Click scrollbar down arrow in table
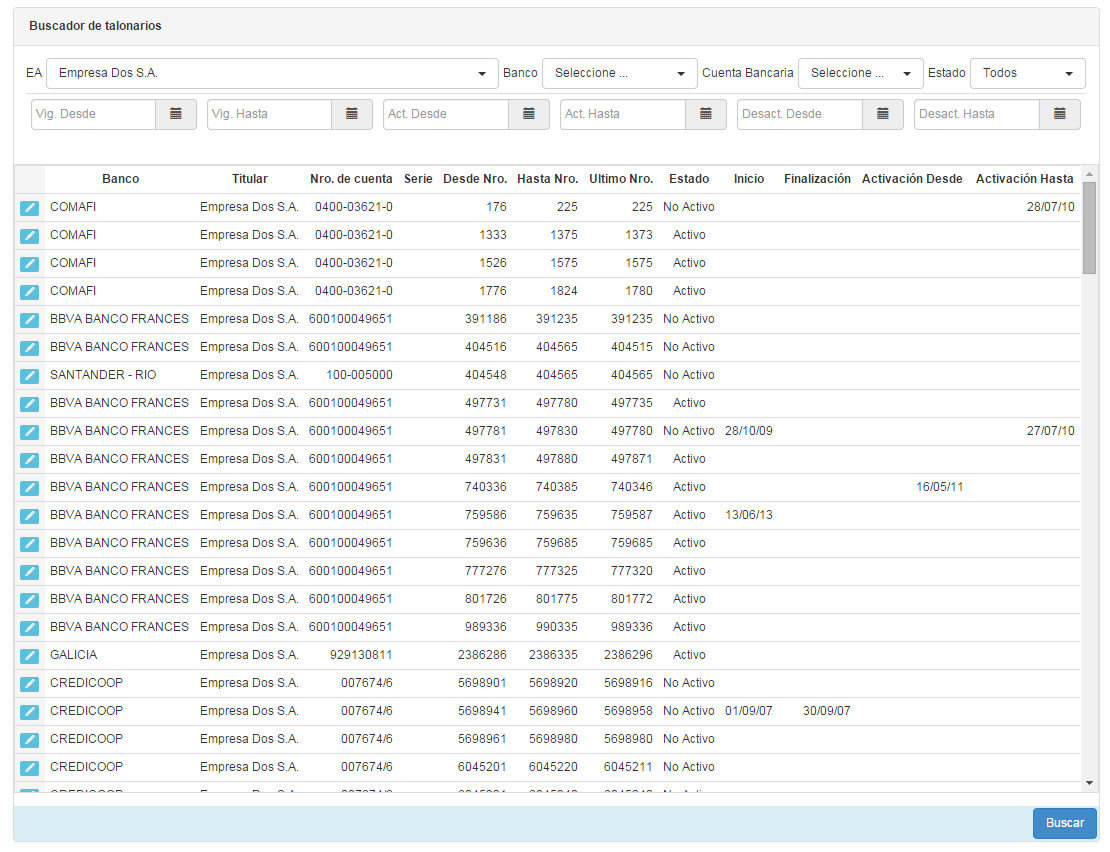This screenshot has width=1110, height=852. point(1089,782)
